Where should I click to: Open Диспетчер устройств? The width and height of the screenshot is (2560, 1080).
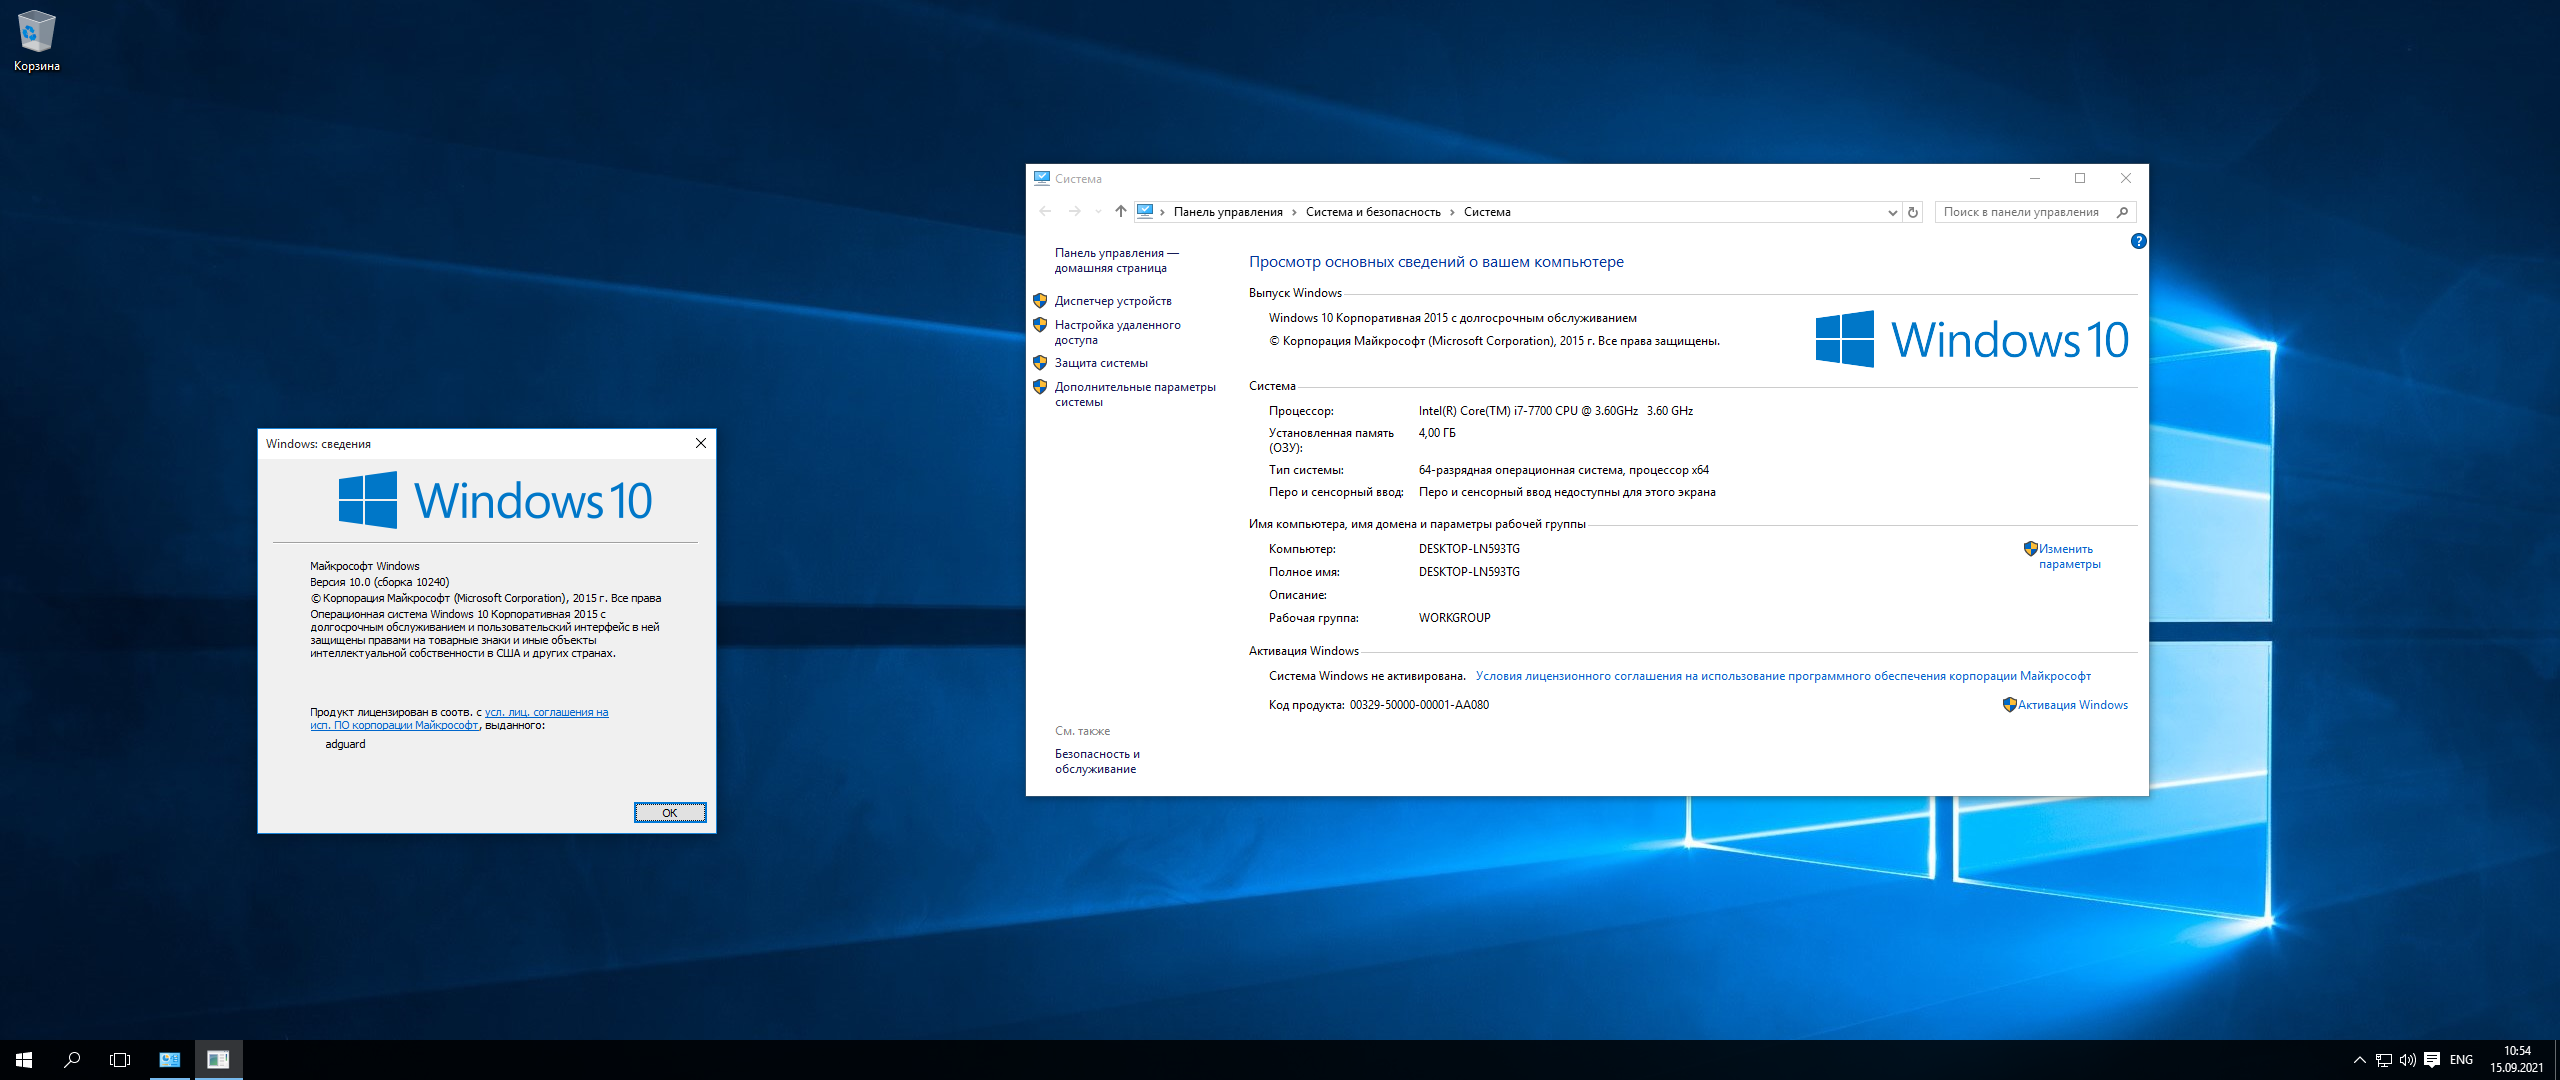pyautogui.click(x=1113, y=301)
